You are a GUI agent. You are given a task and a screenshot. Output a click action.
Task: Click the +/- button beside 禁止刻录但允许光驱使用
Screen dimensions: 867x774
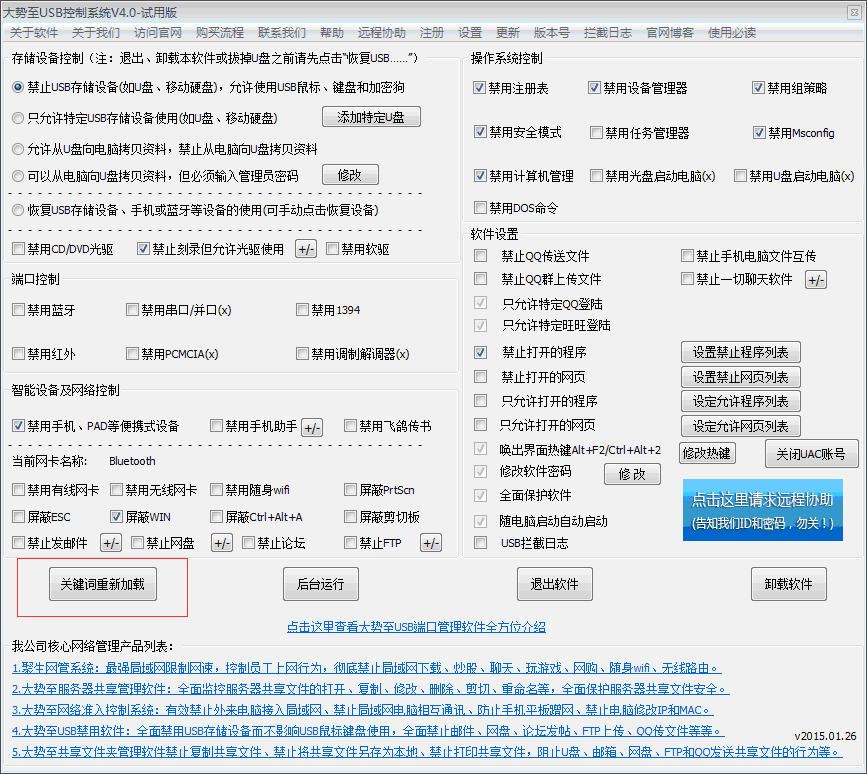[306, 249]
